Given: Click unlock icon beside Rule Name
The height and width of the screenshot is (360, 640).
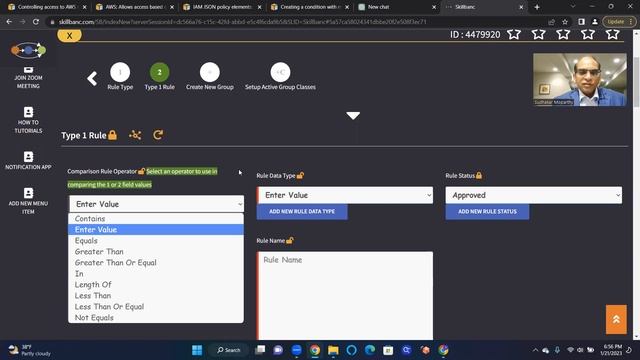Looking at the screenshot, I should (x=289, y=240).
